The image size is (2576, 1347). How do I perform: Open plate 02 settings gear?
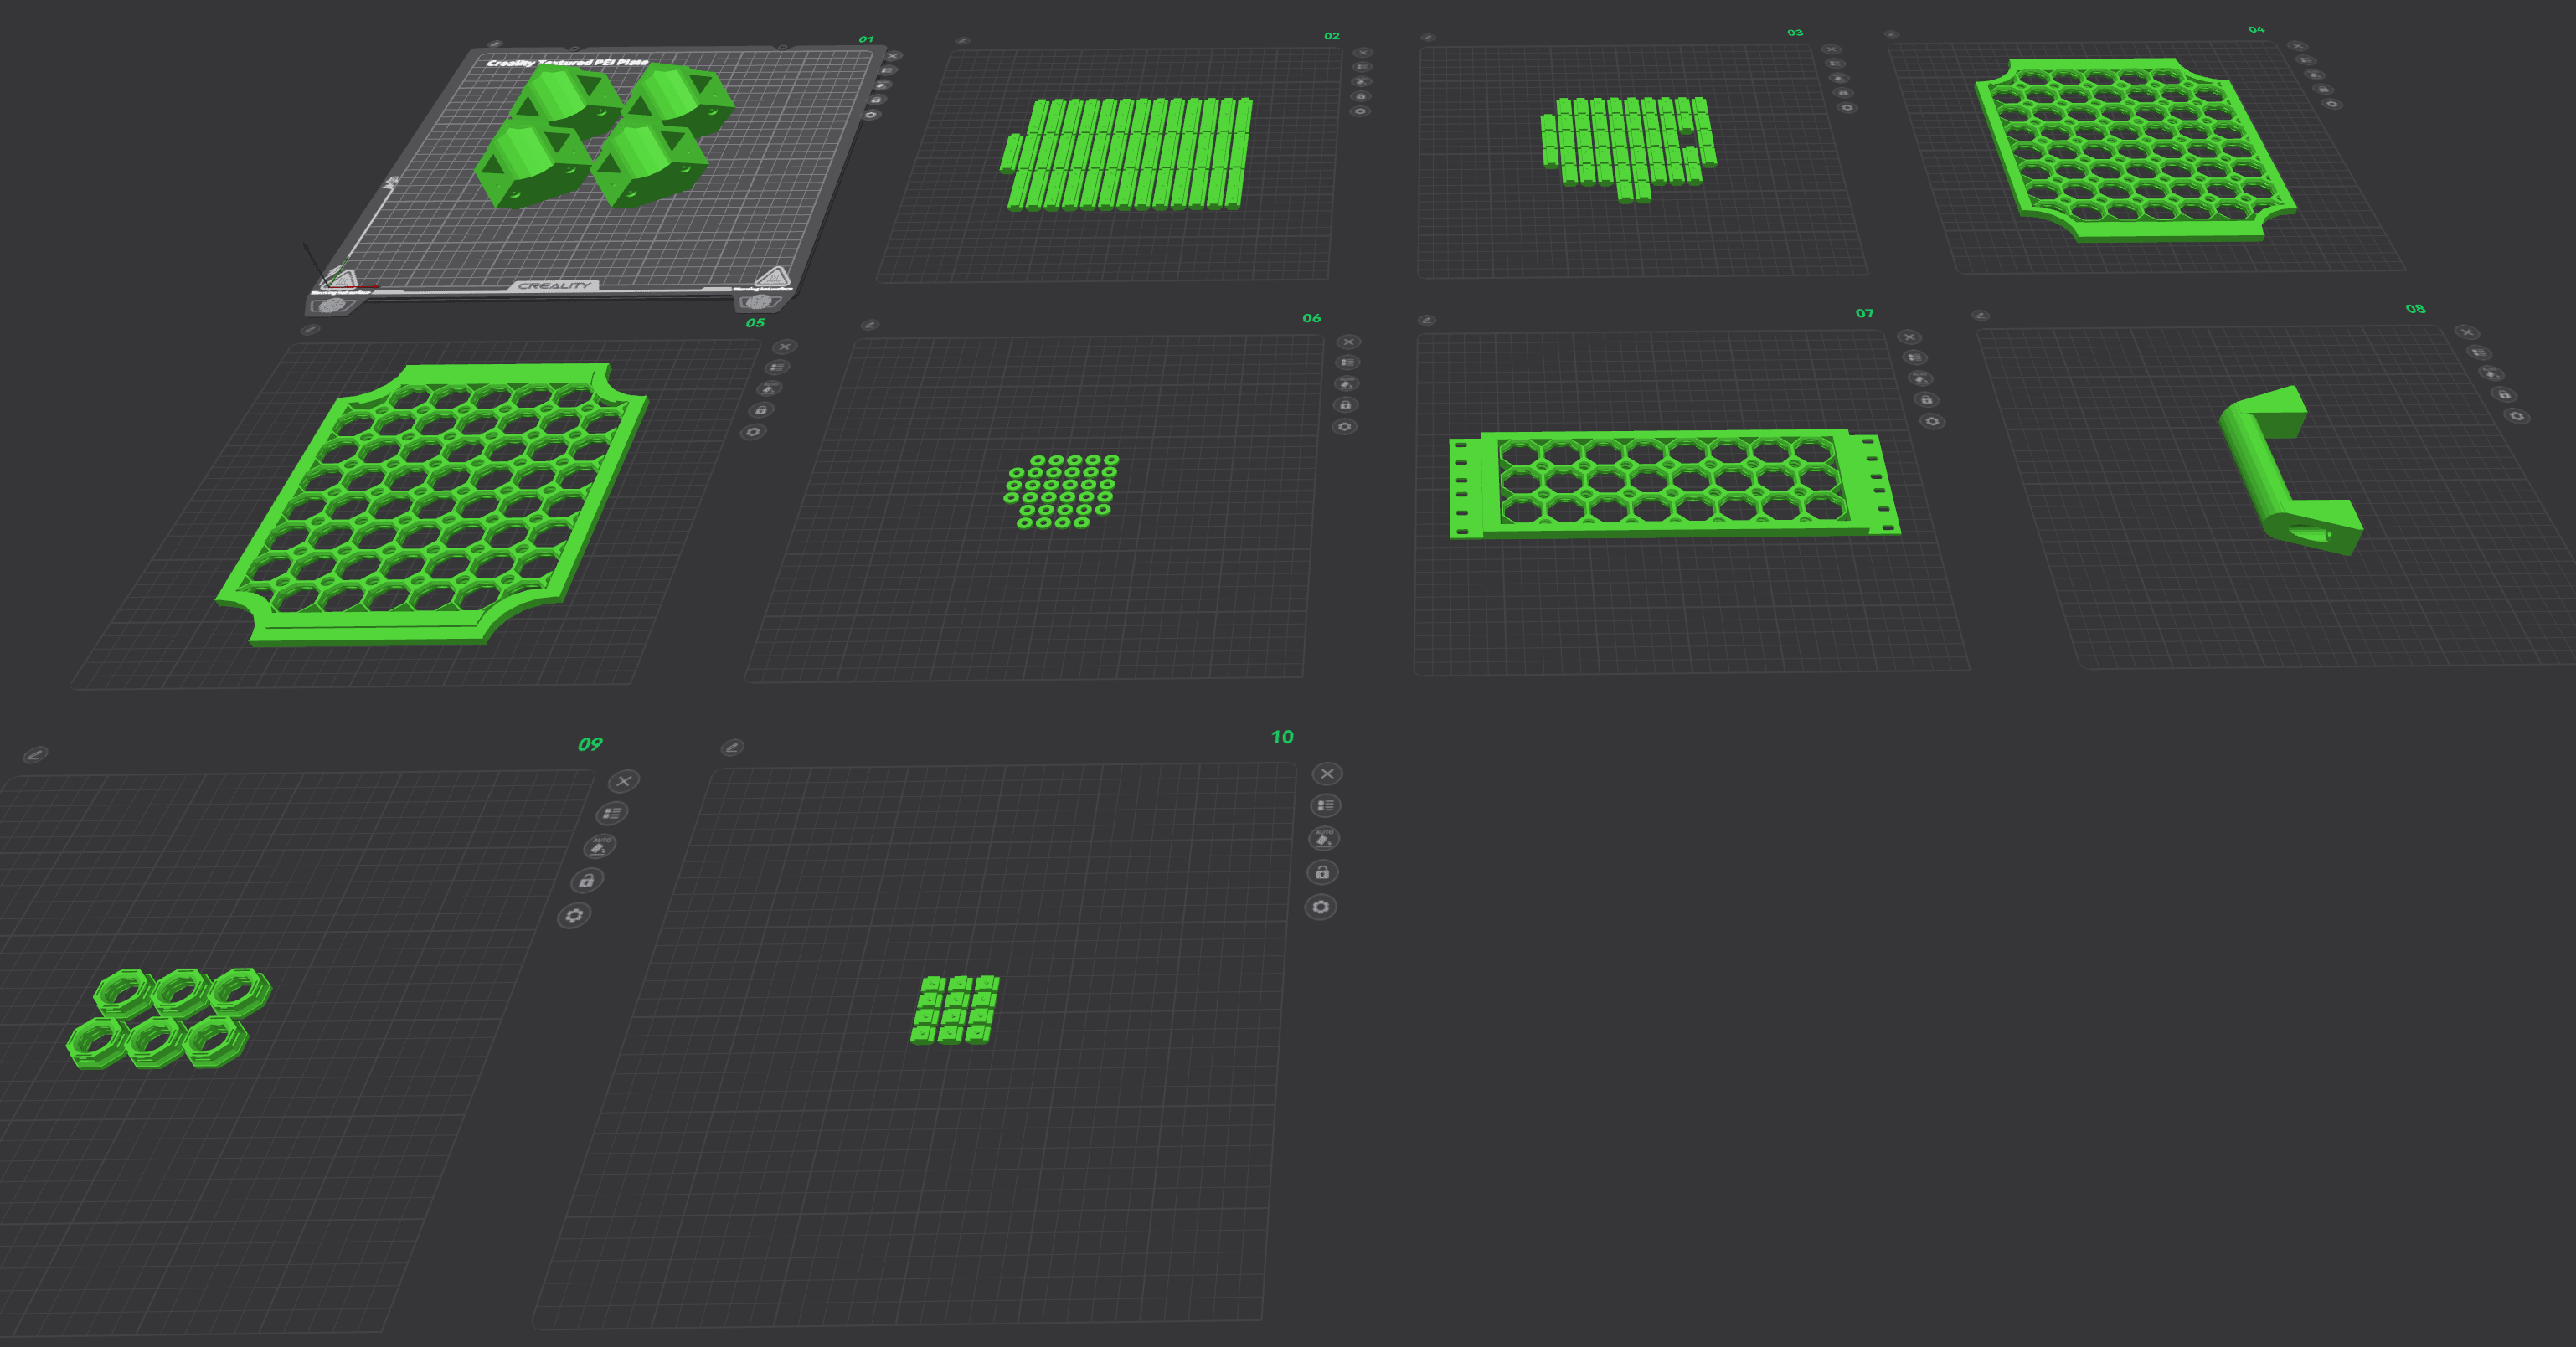[1359, 111]
